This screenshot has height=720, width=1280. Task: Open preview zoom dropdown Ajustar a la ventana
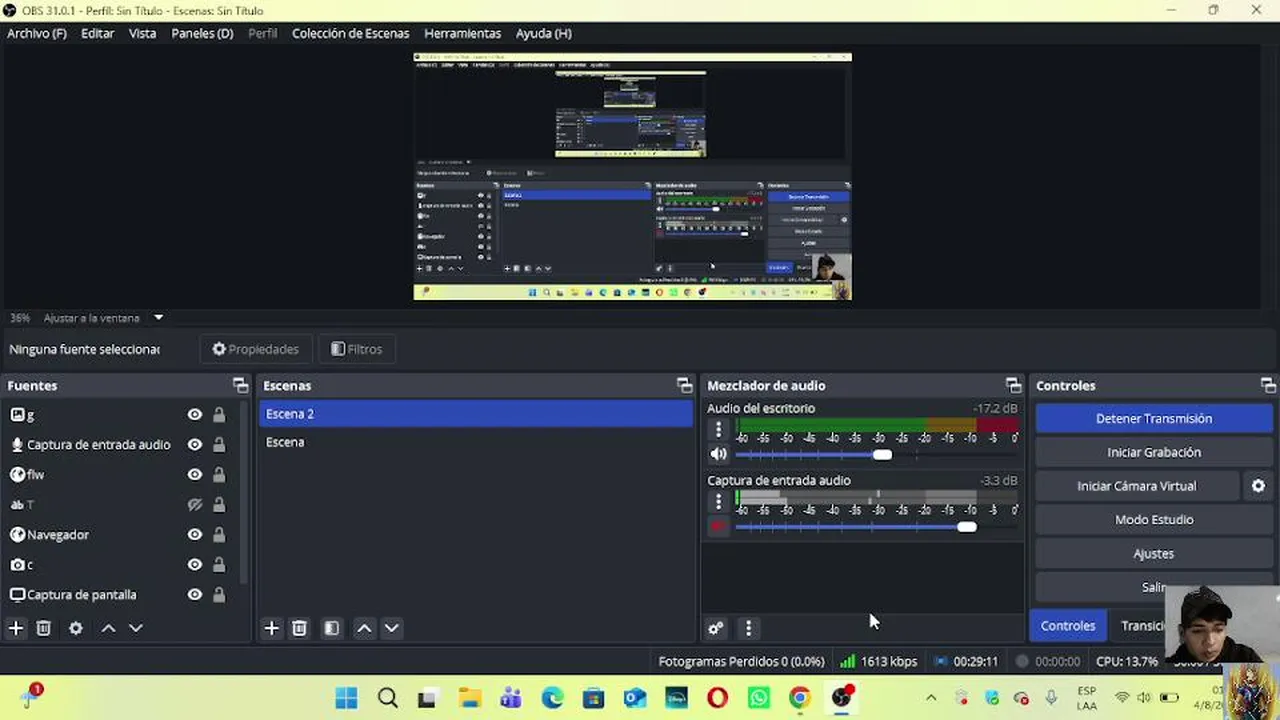click(x=158, y=318)
